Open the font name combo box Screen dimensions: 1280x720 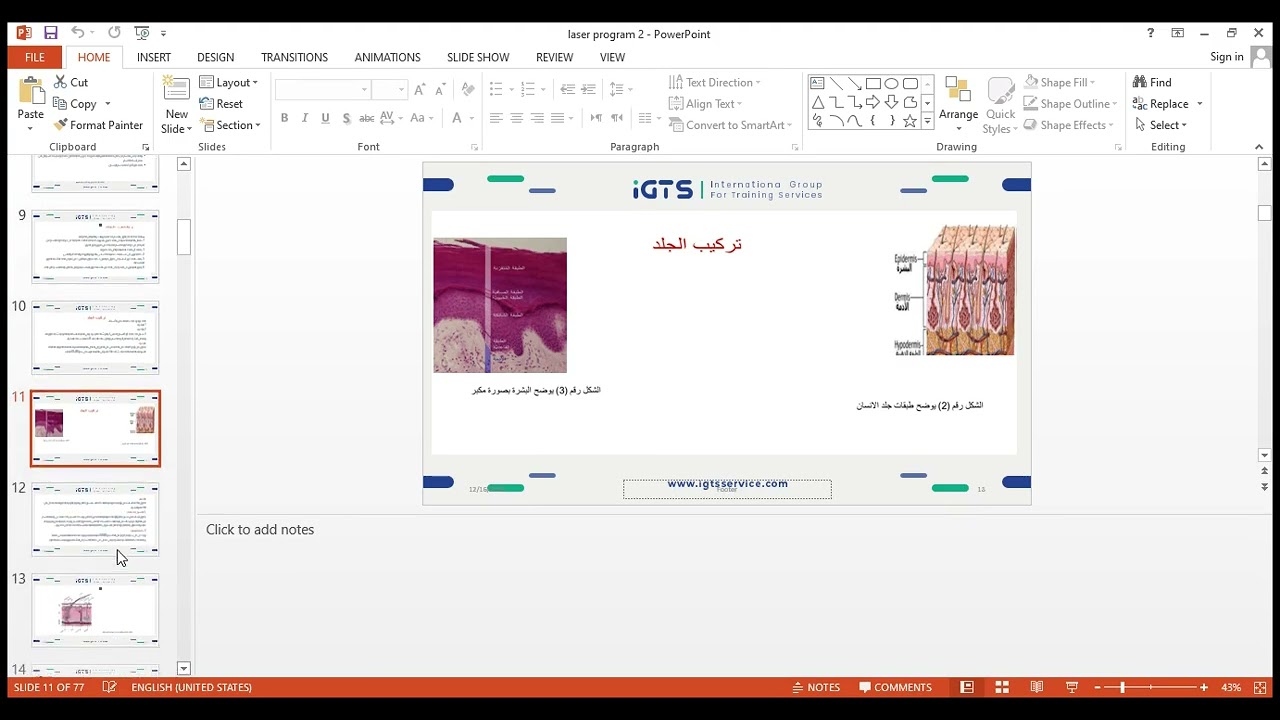click(x=322, y=90)
